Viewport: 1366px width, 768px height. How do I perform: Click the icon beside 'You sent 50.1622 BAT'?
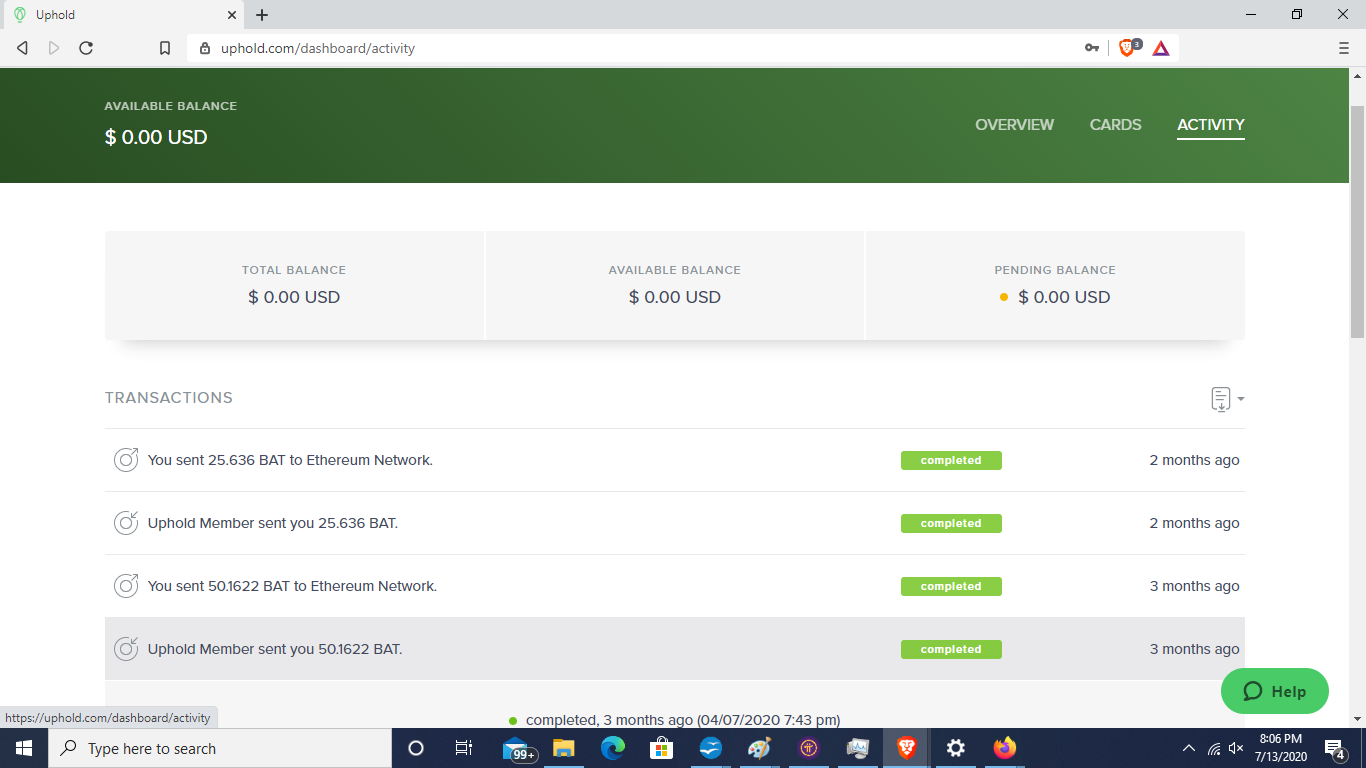coord(126,586)
